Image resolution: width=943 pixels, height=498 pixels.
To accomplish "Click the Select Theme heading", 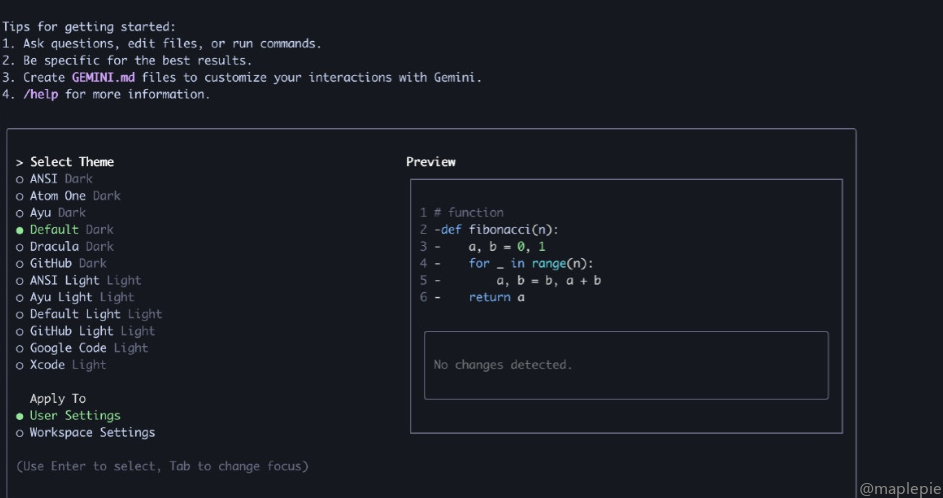I will [71, 162].
